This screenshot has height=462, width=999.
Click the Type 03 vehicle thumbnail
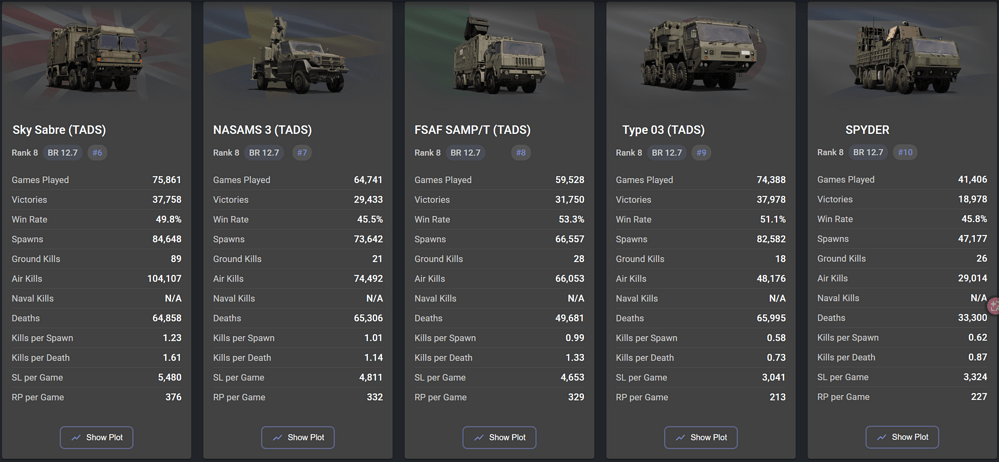(x=700, y=60)
